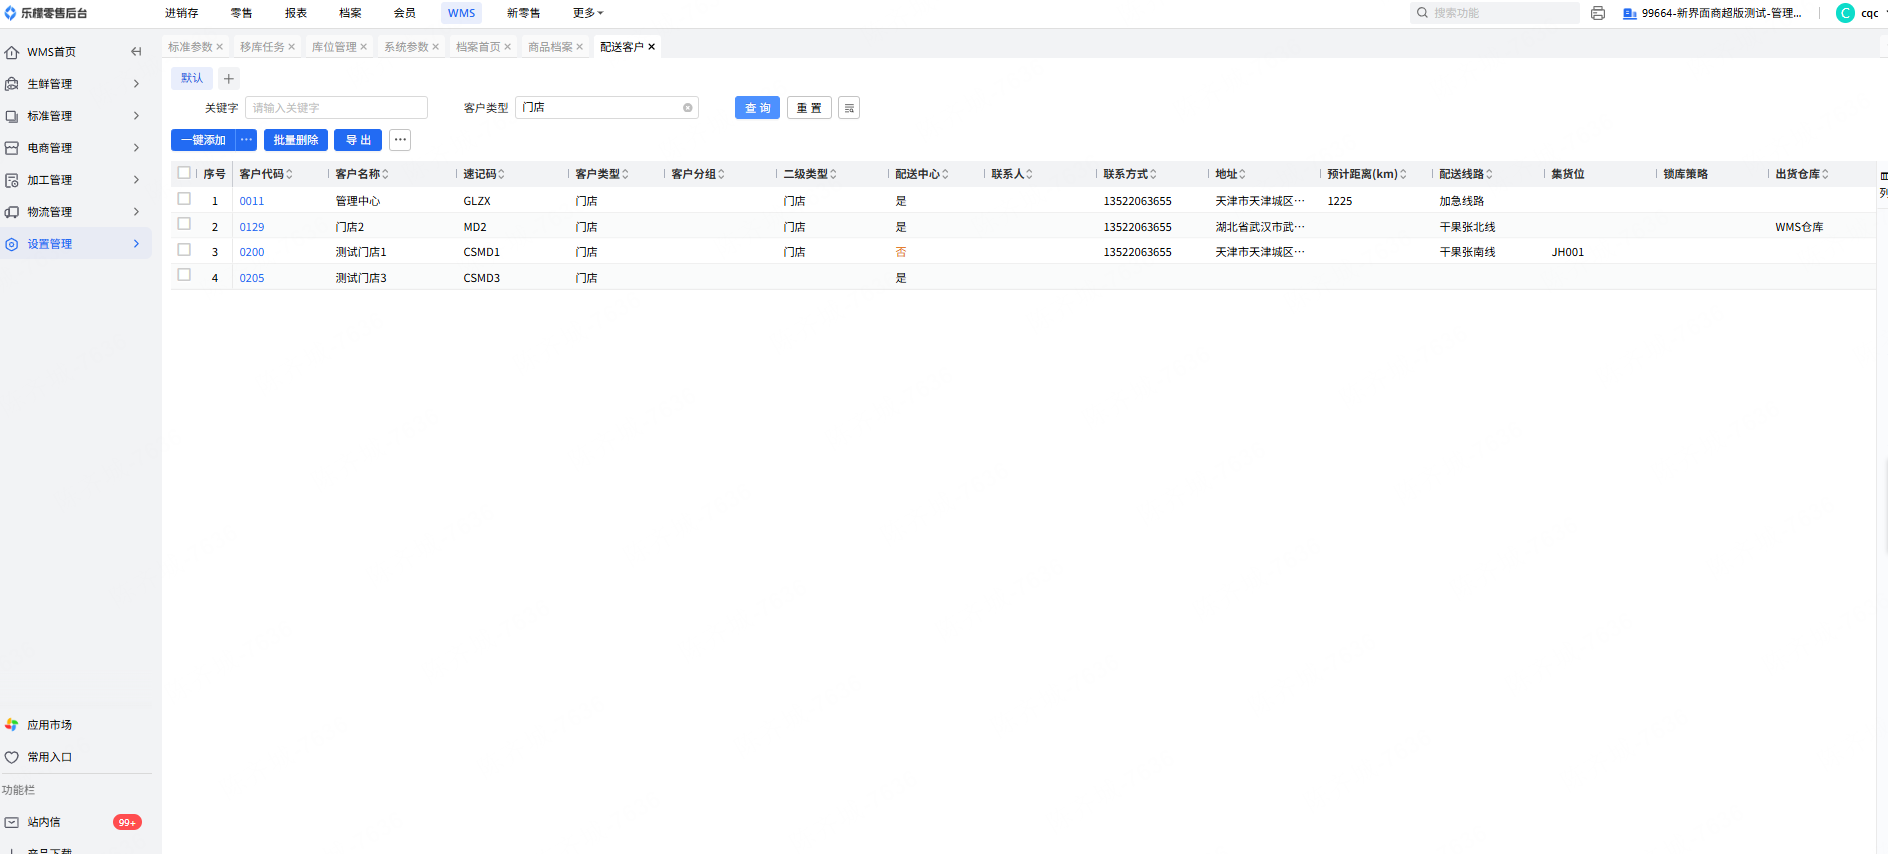Open customer code link 0129

[x=252, y=227]
